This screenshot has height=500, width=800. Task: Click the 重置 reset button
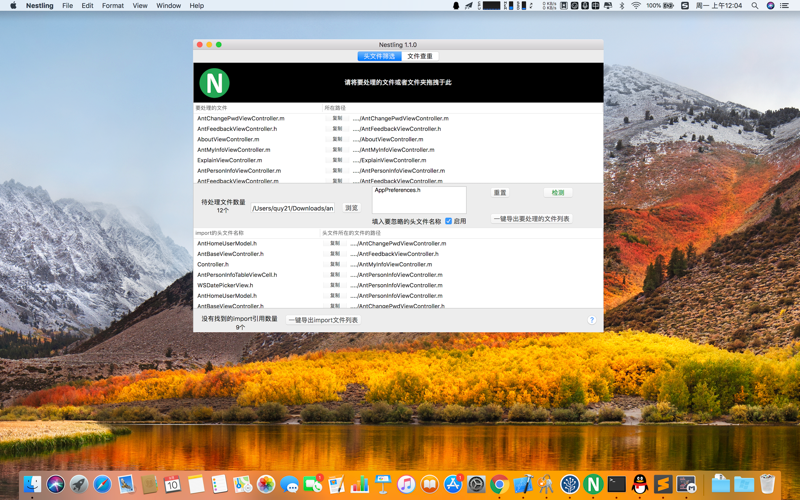[500, 192]
